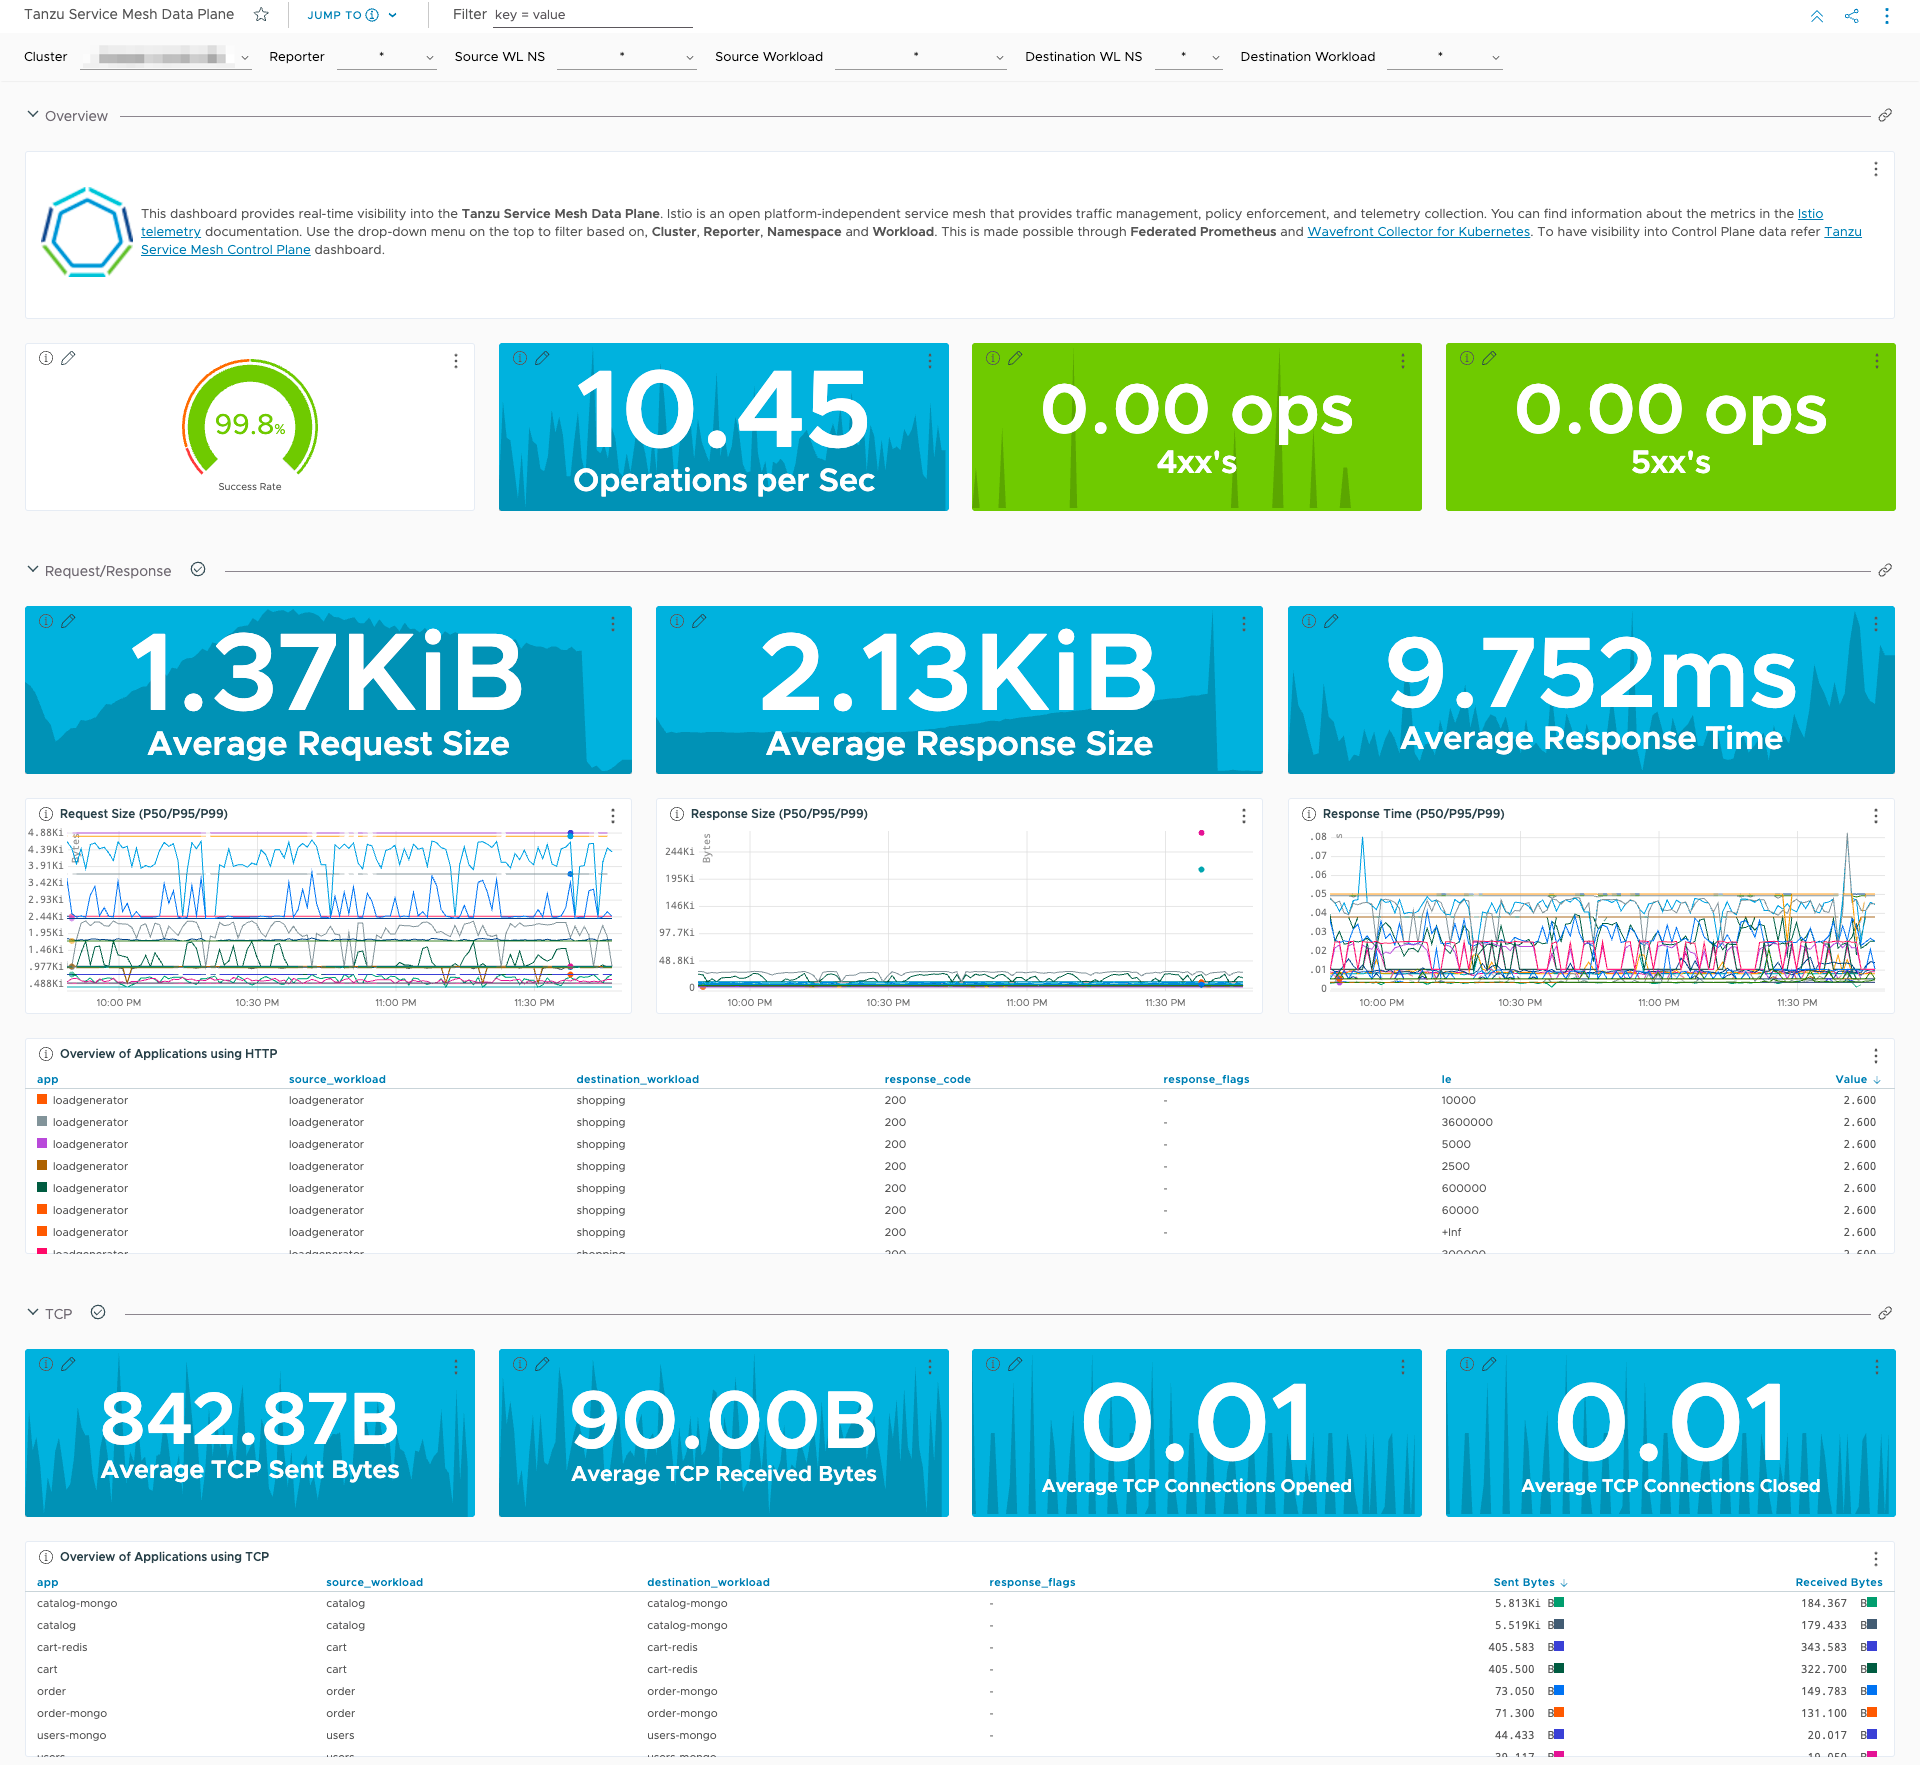The image size is (1920, 1765).
Task: Open options menu of Request Size P50/P95/P99 chart
Action: [x=613, y=816]
